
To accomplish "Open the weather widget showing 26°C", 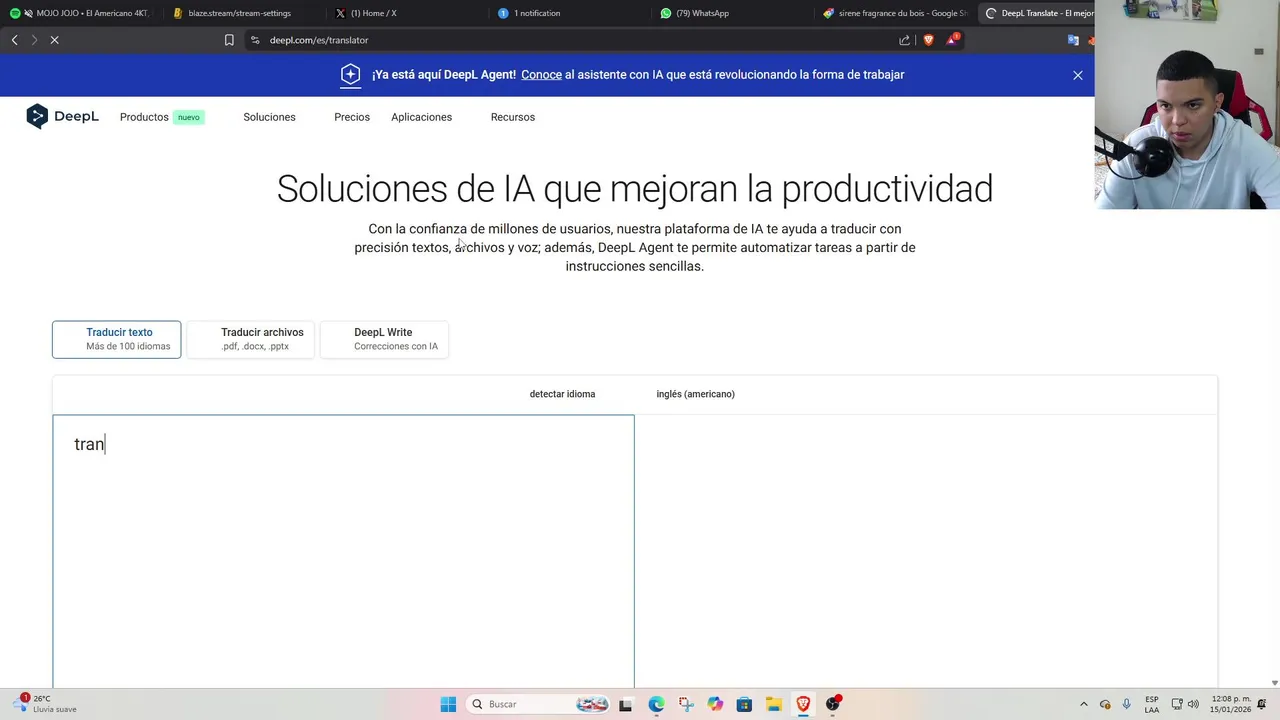I will [x=46, y=704].
